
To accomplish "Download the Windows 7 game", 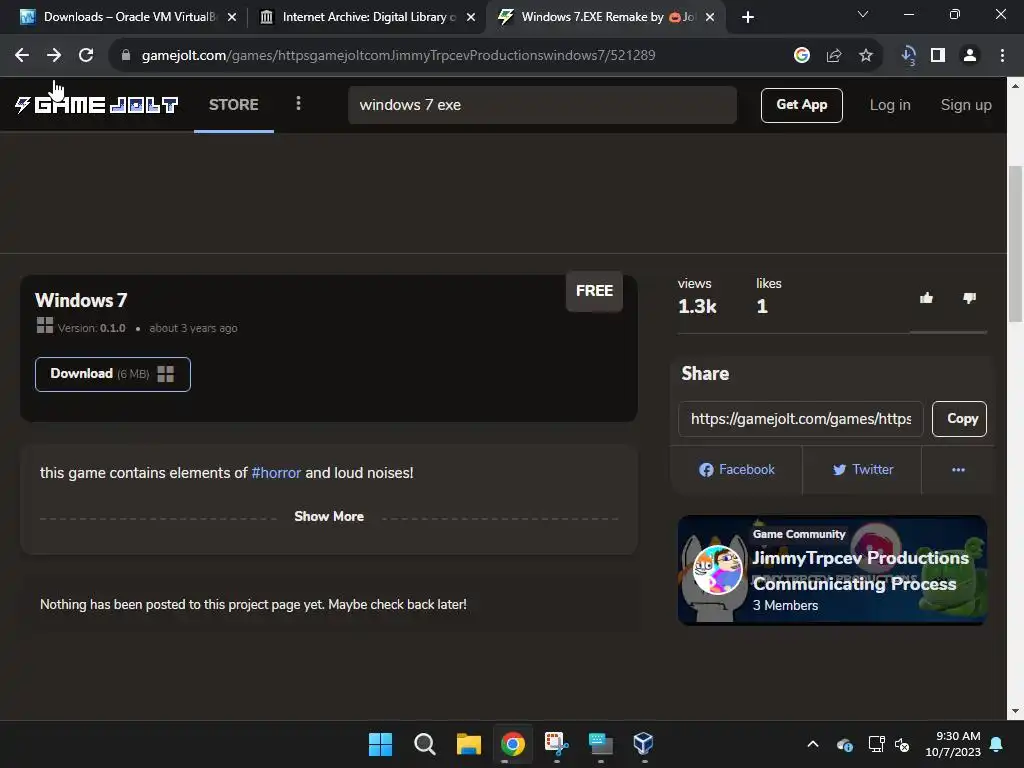I will click(x=113, y=374).
